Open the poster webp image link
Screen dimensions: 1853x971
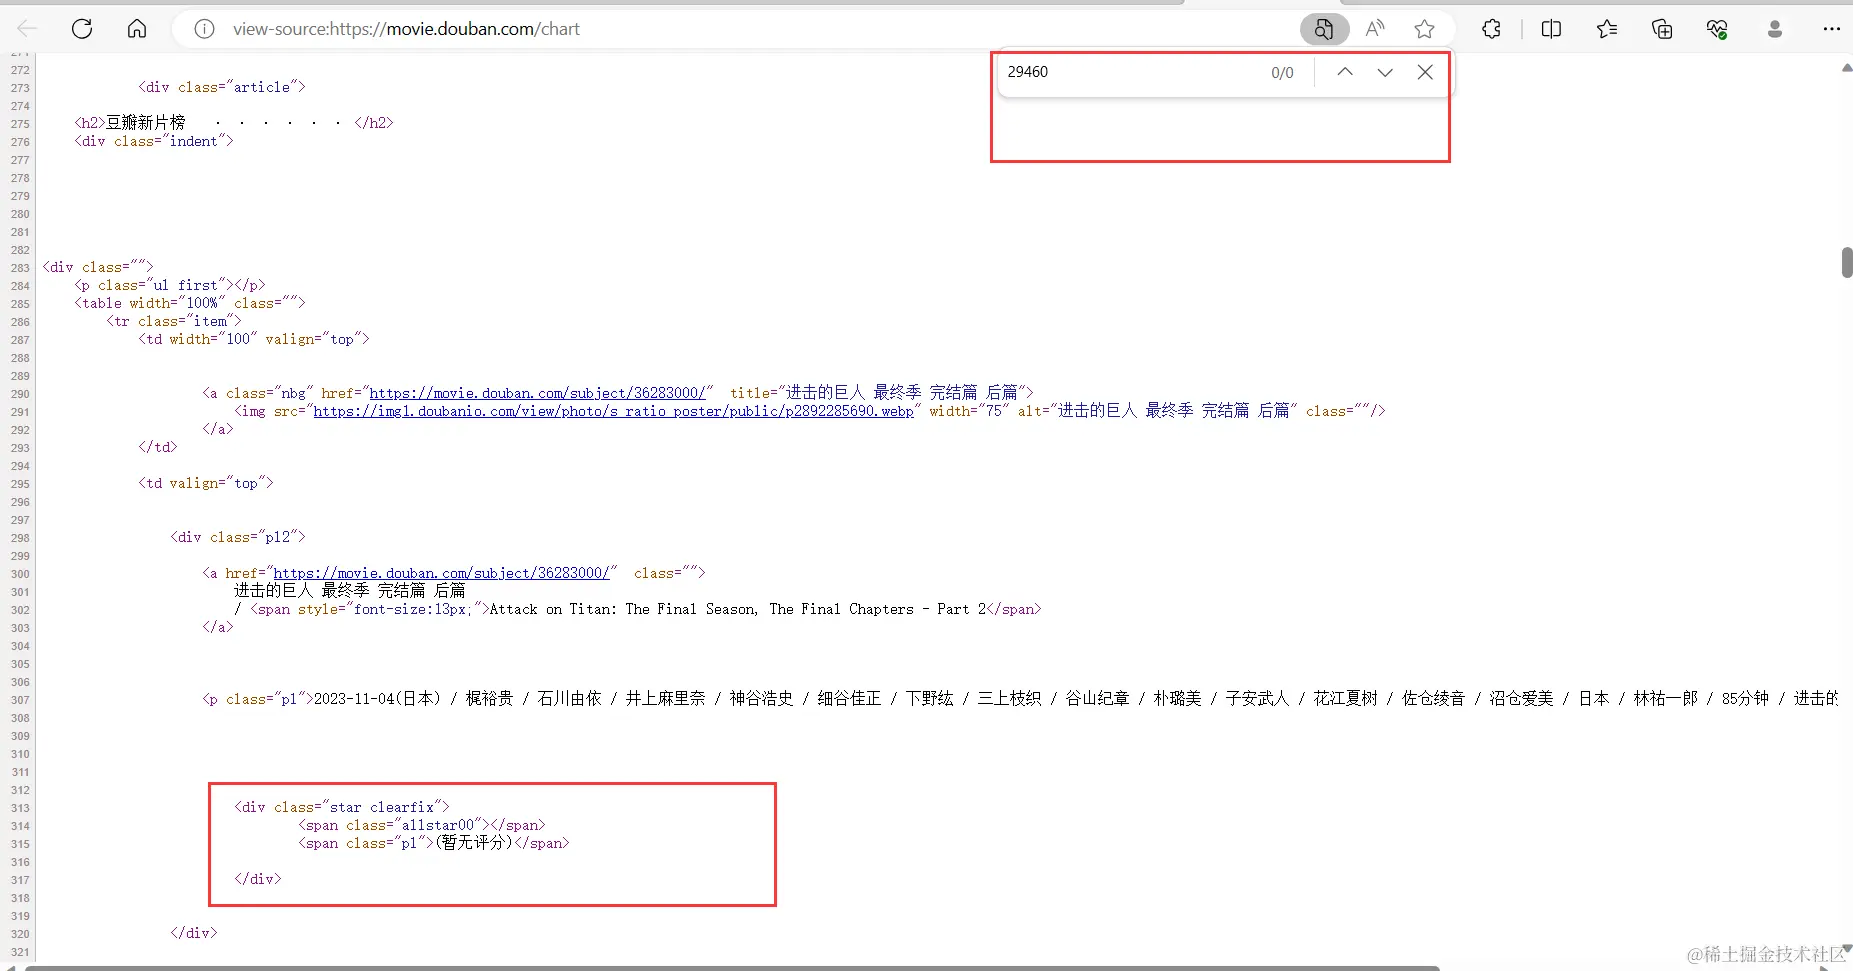613,411
